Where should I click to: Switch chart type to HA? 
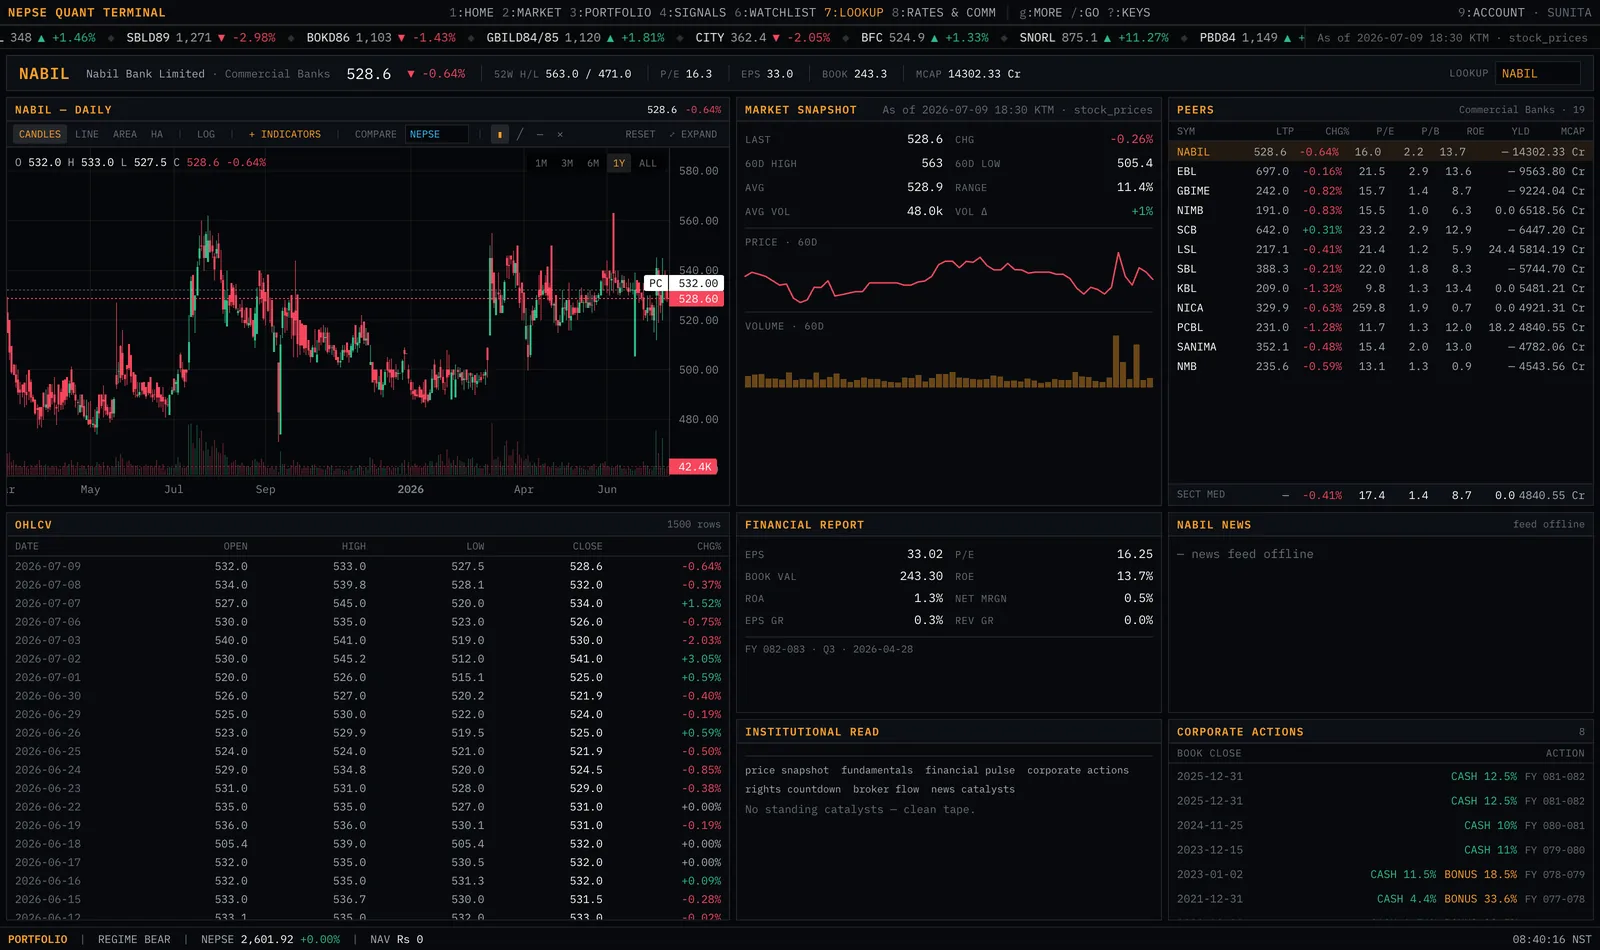[x=157, y=134]
